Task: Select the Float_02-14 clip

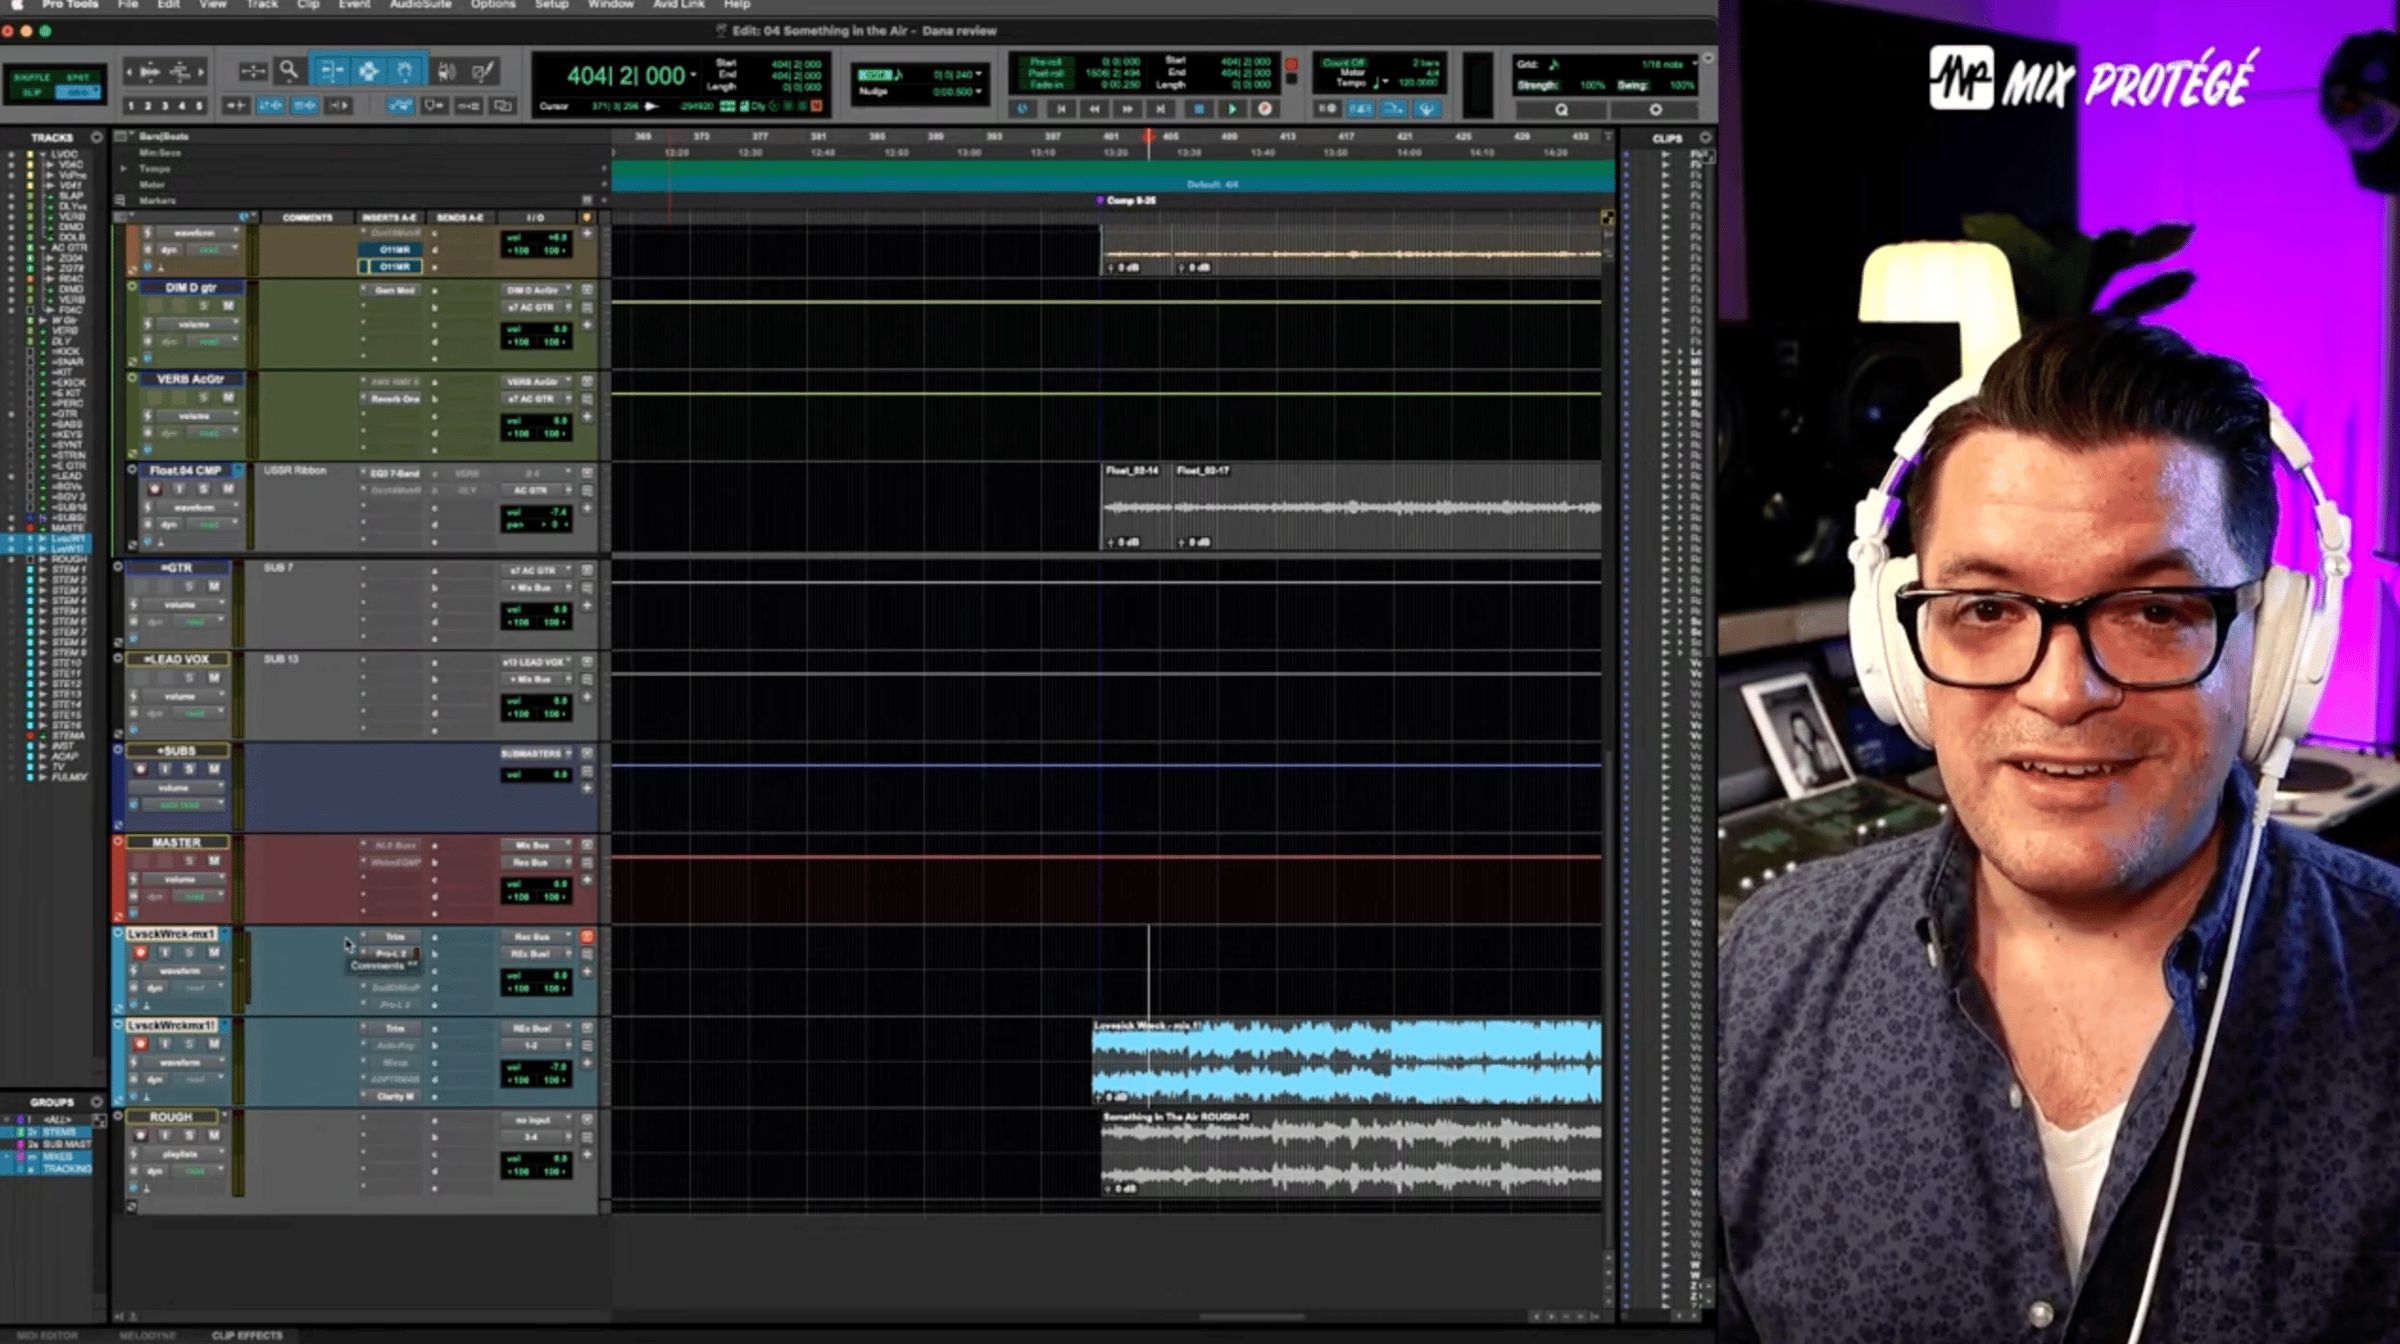Action: pyautogui.click(x=1137, y=505)
